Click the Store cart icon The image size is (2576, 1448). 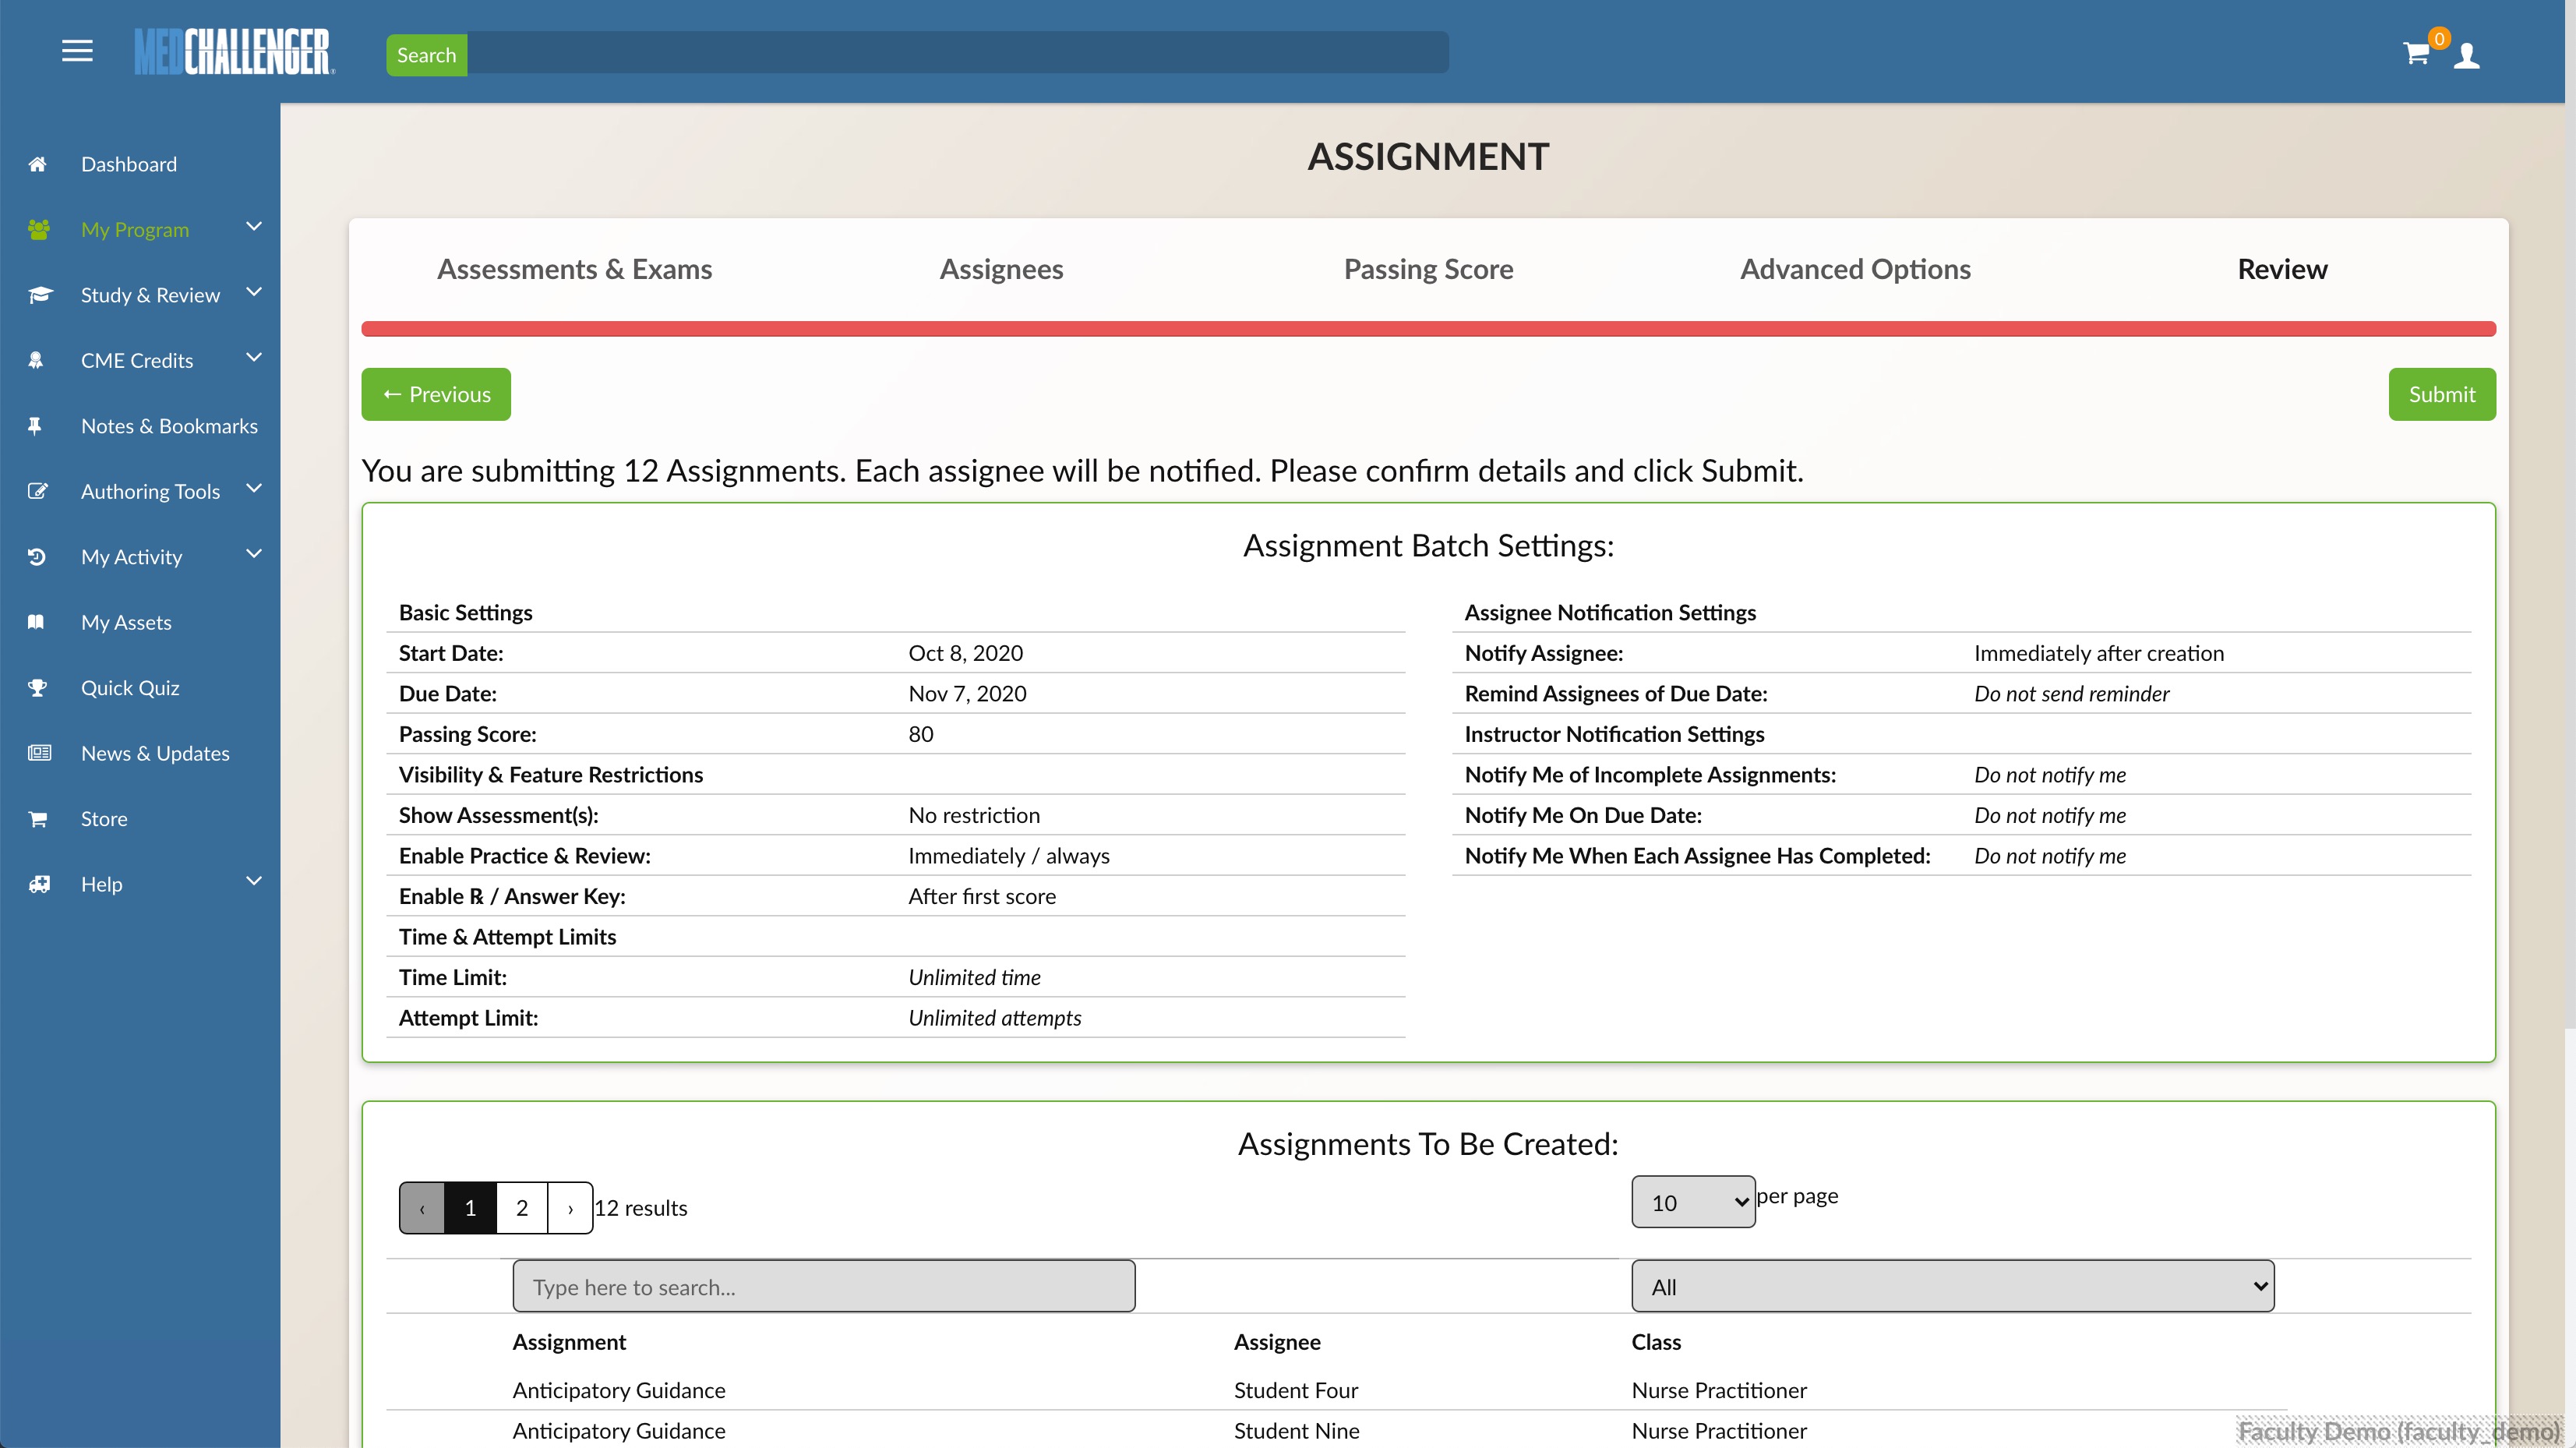pos(38,819)
